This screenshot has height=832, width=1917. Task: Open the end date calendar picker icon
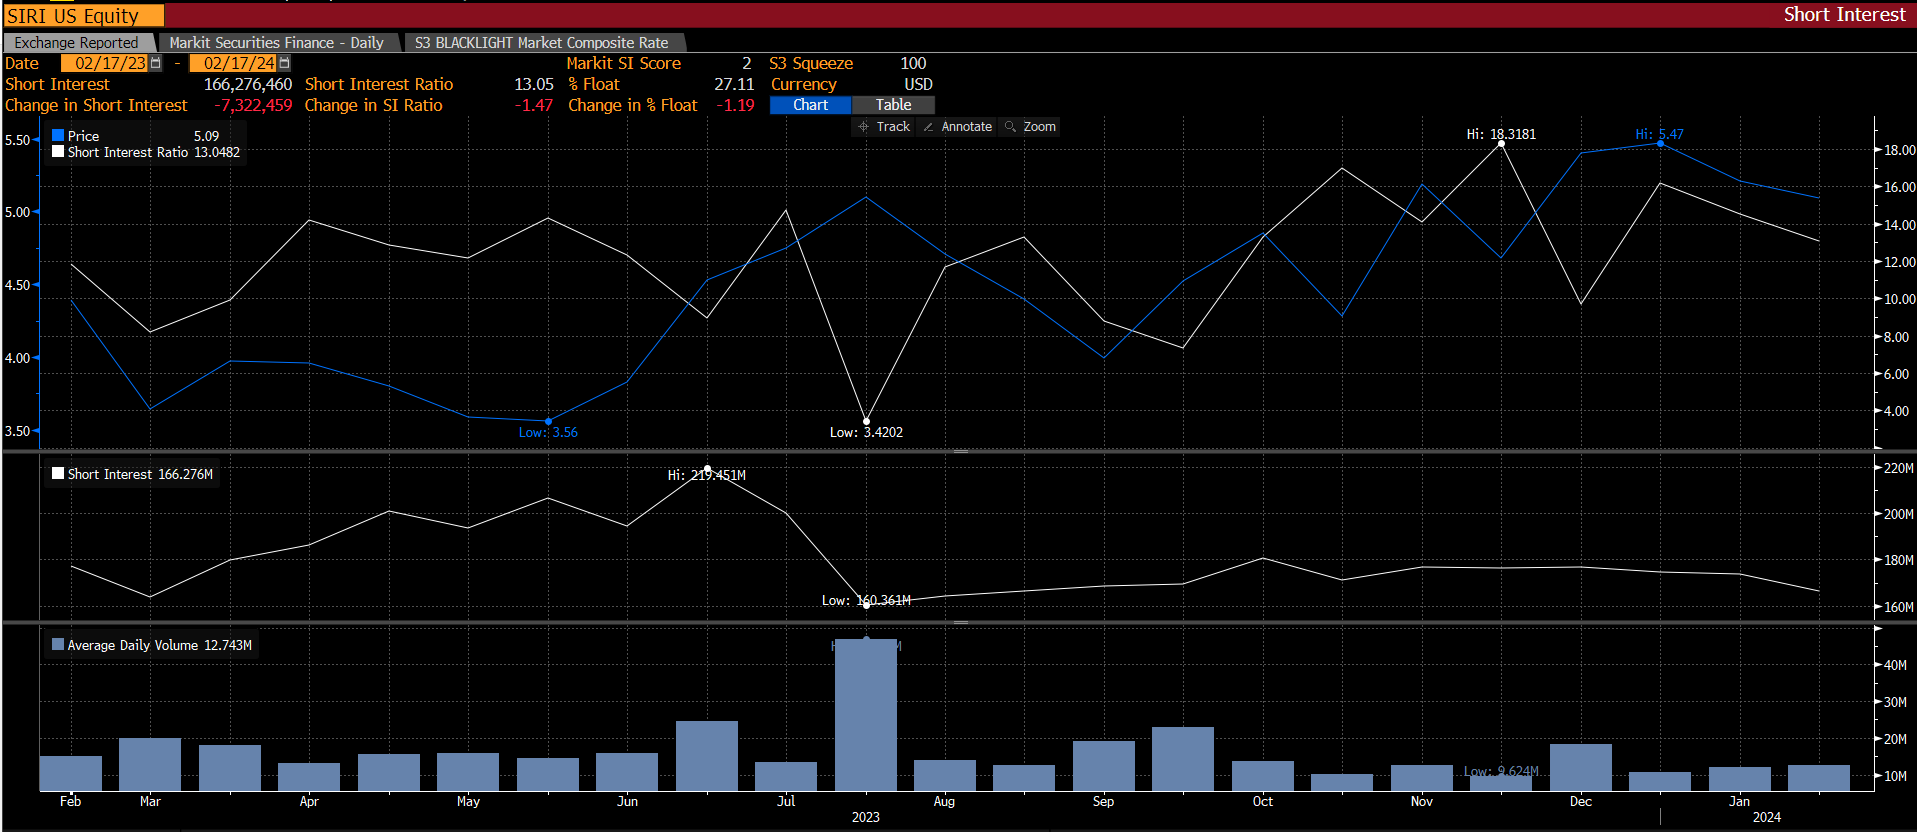pyautogui.click(x=284, y=63)
